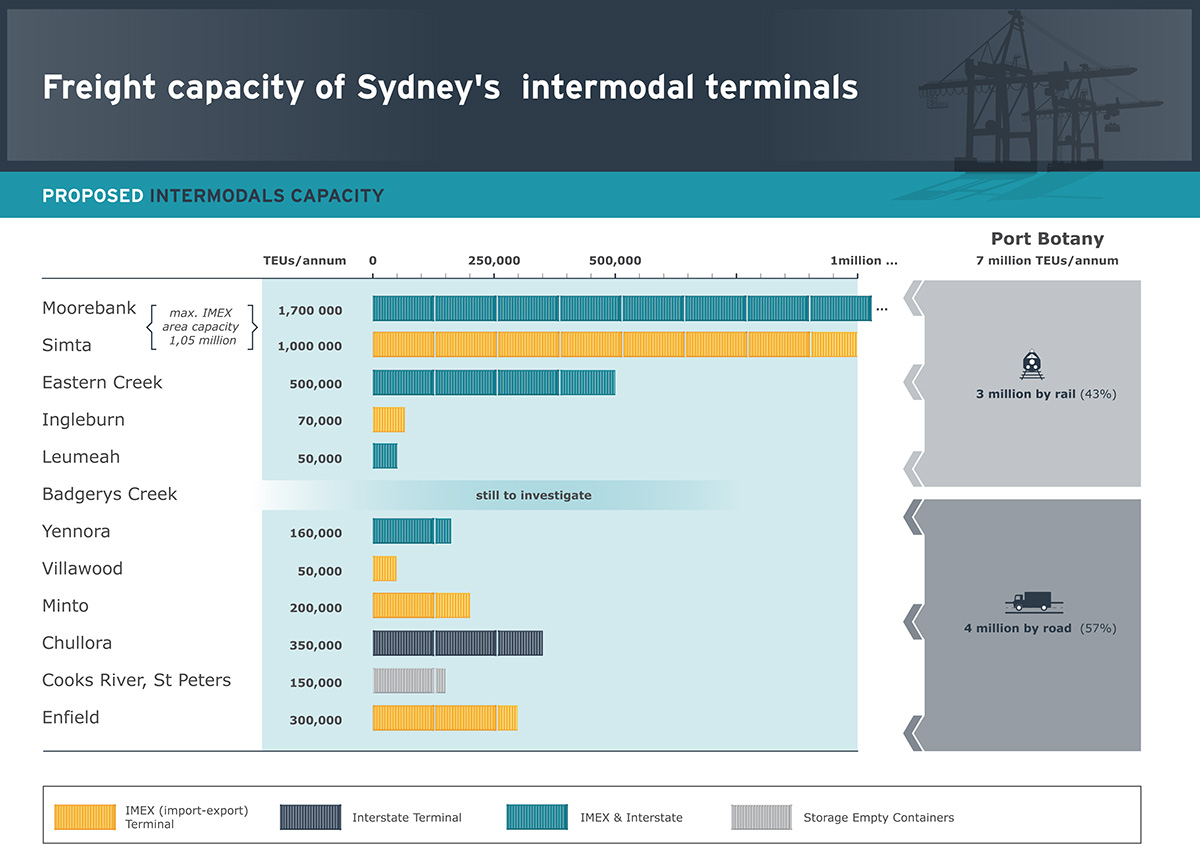Click the train icon above the rail figure
1200x848 pixels.
coord(1031,365)
